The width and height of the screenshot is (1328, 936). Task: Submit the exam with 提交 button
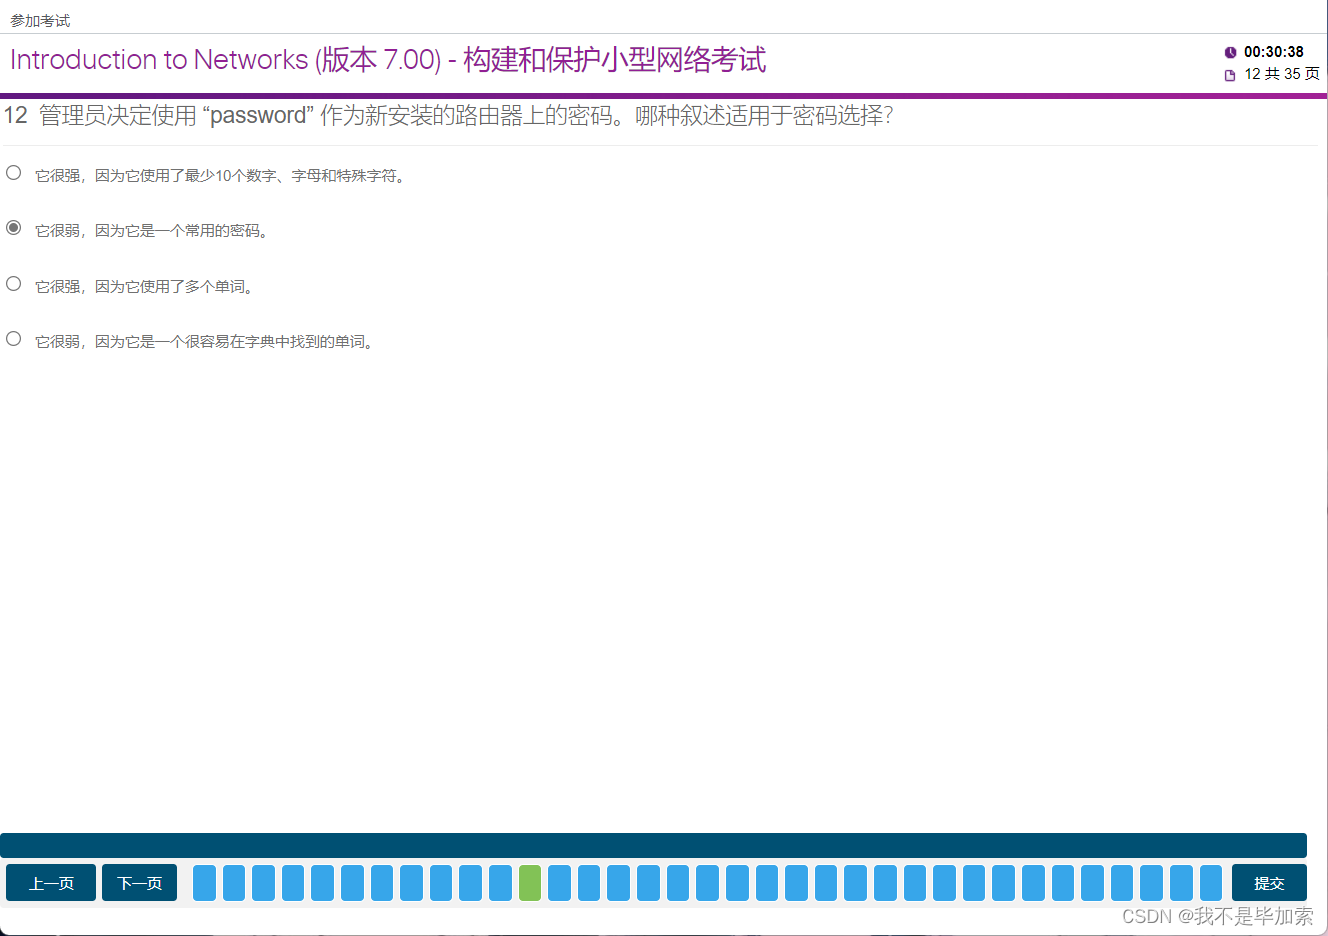pos(1269,883)
